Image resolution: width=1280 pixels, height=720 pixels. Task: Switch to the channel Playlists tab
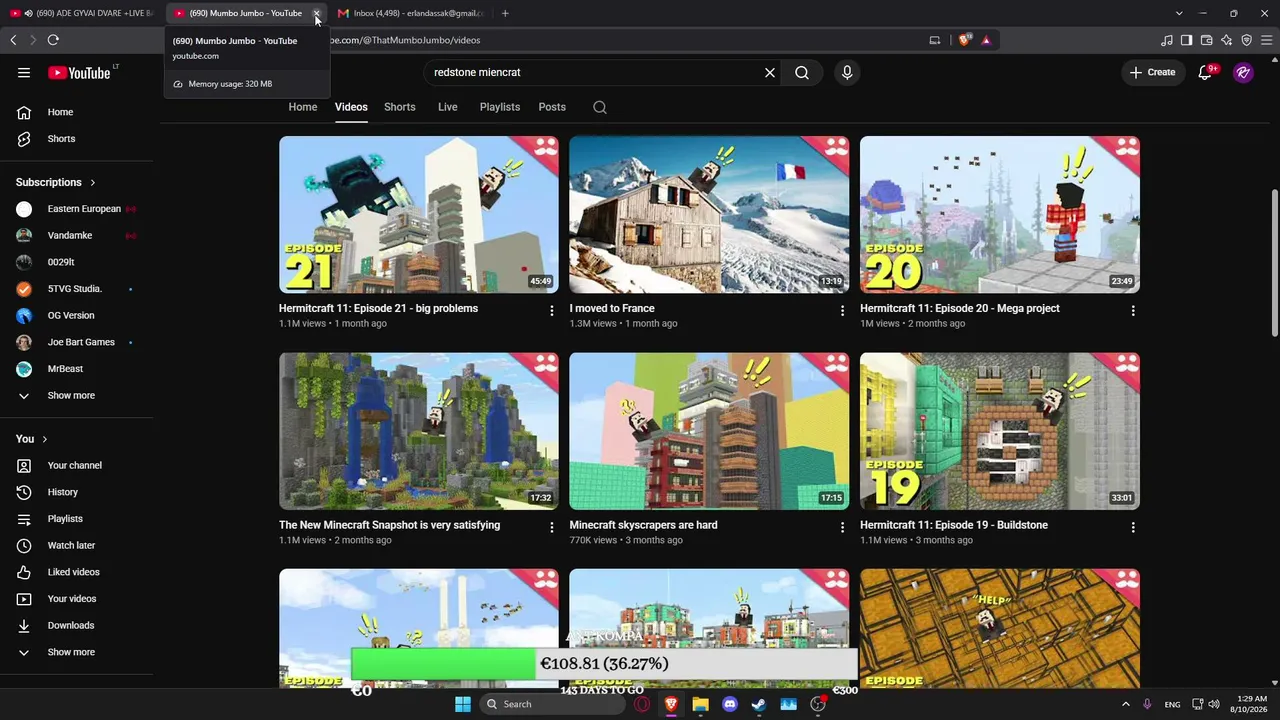[500, 107]
